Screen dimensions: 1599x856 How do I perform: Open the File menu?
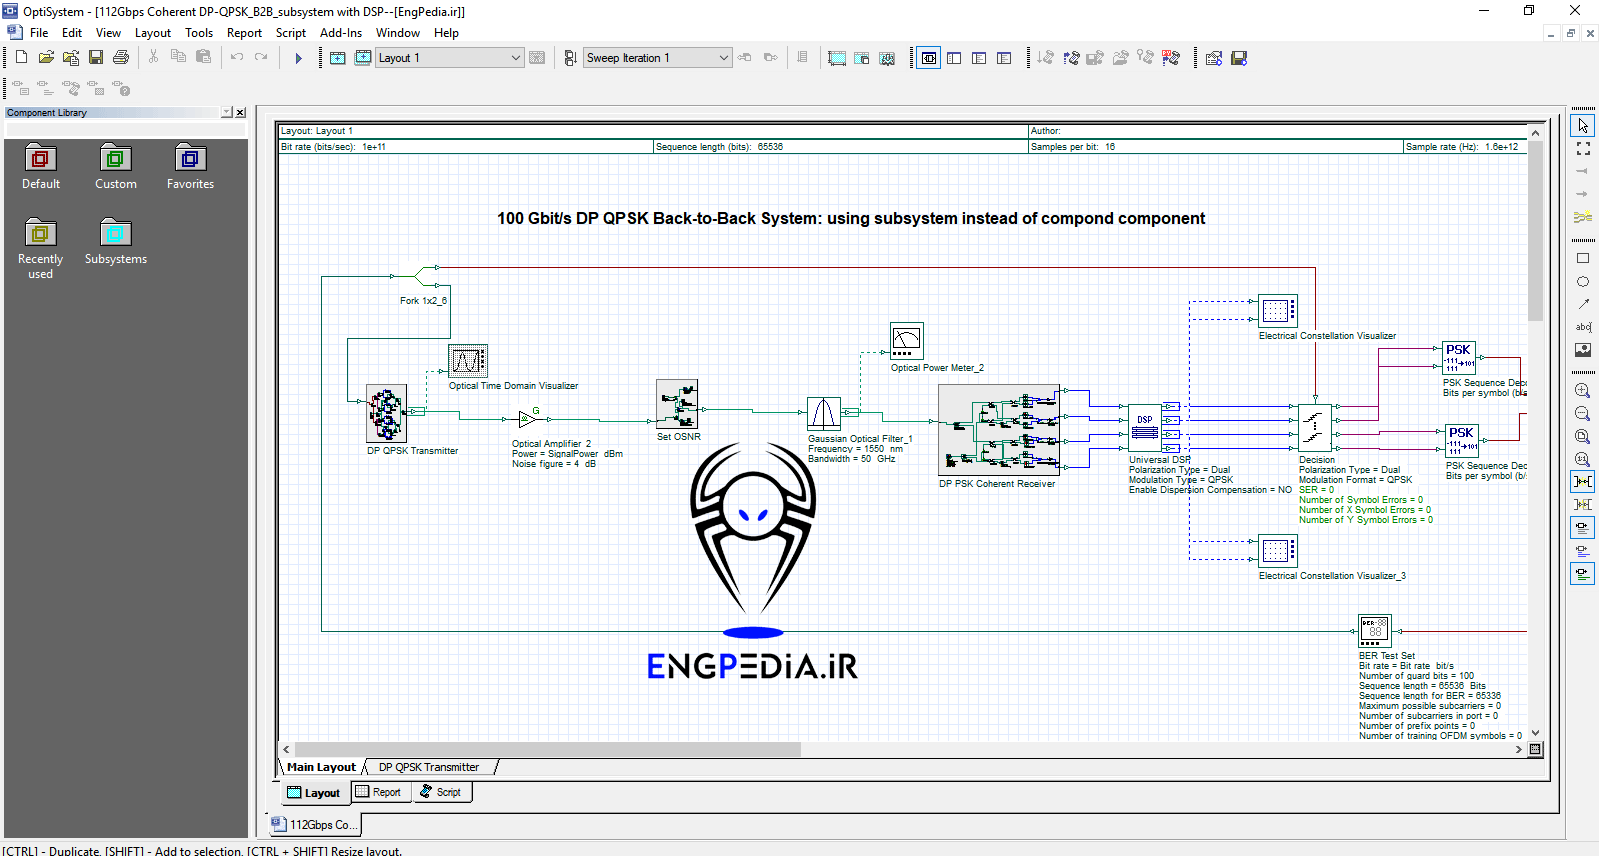click(39, 33)
